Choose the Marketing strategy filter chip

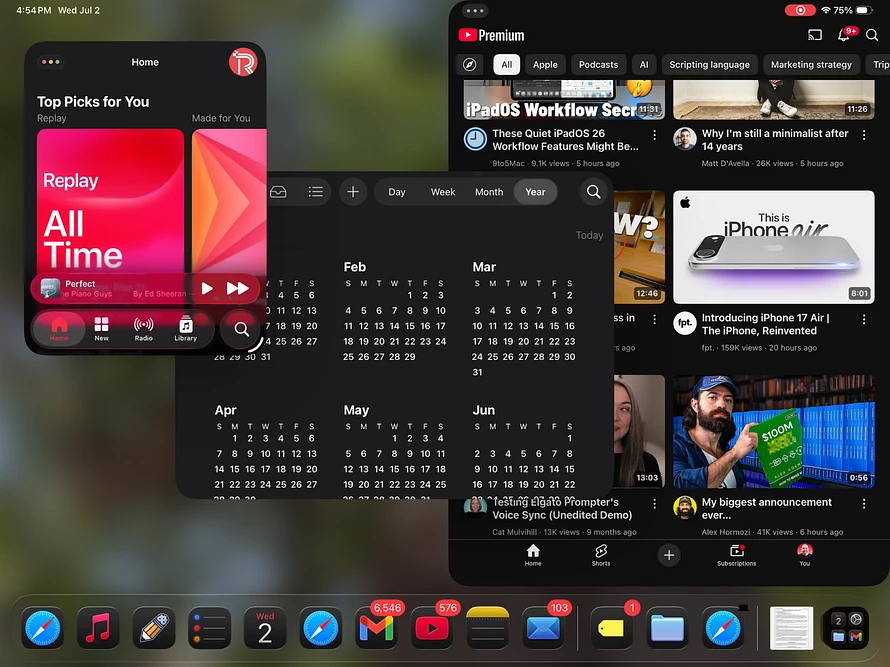tap(811, 65)
